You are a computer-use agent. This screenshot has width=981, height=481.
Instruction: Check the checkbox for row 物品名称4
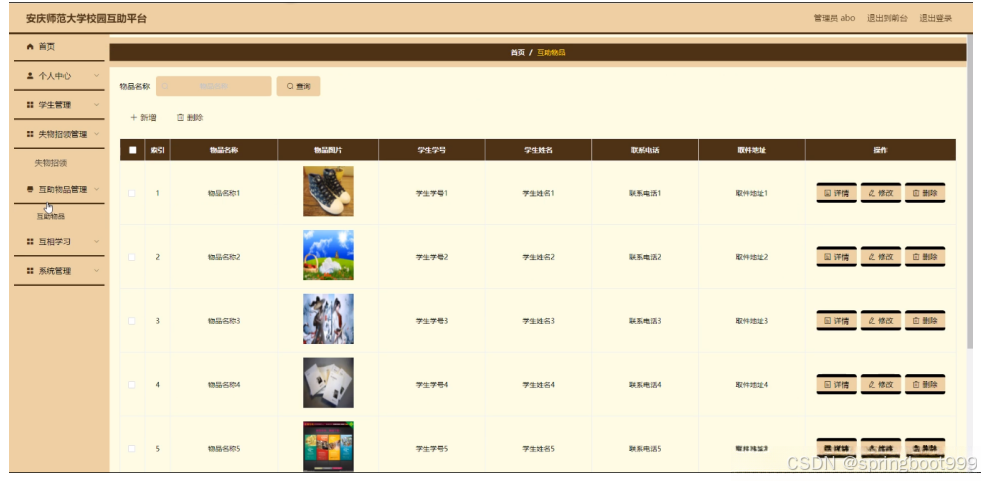click(131, 385)
